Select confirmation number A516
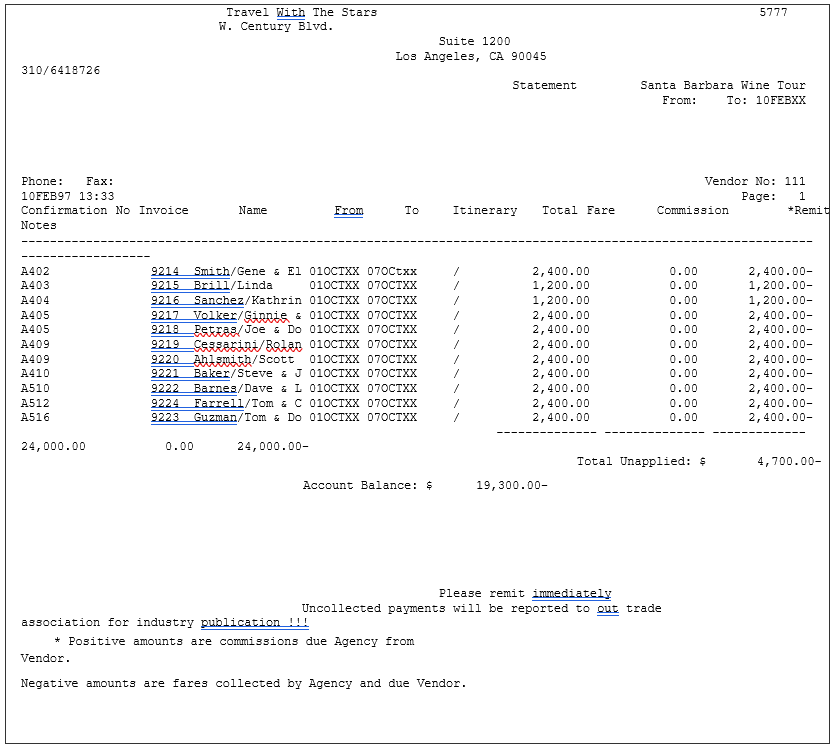 click(x=35, y=418)
